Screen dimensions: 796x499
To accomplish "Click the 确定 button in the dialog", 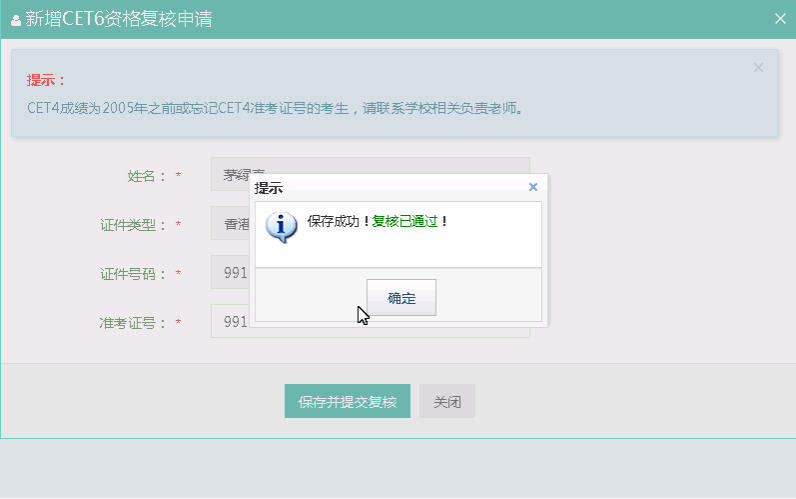I will tap(401, 297).
